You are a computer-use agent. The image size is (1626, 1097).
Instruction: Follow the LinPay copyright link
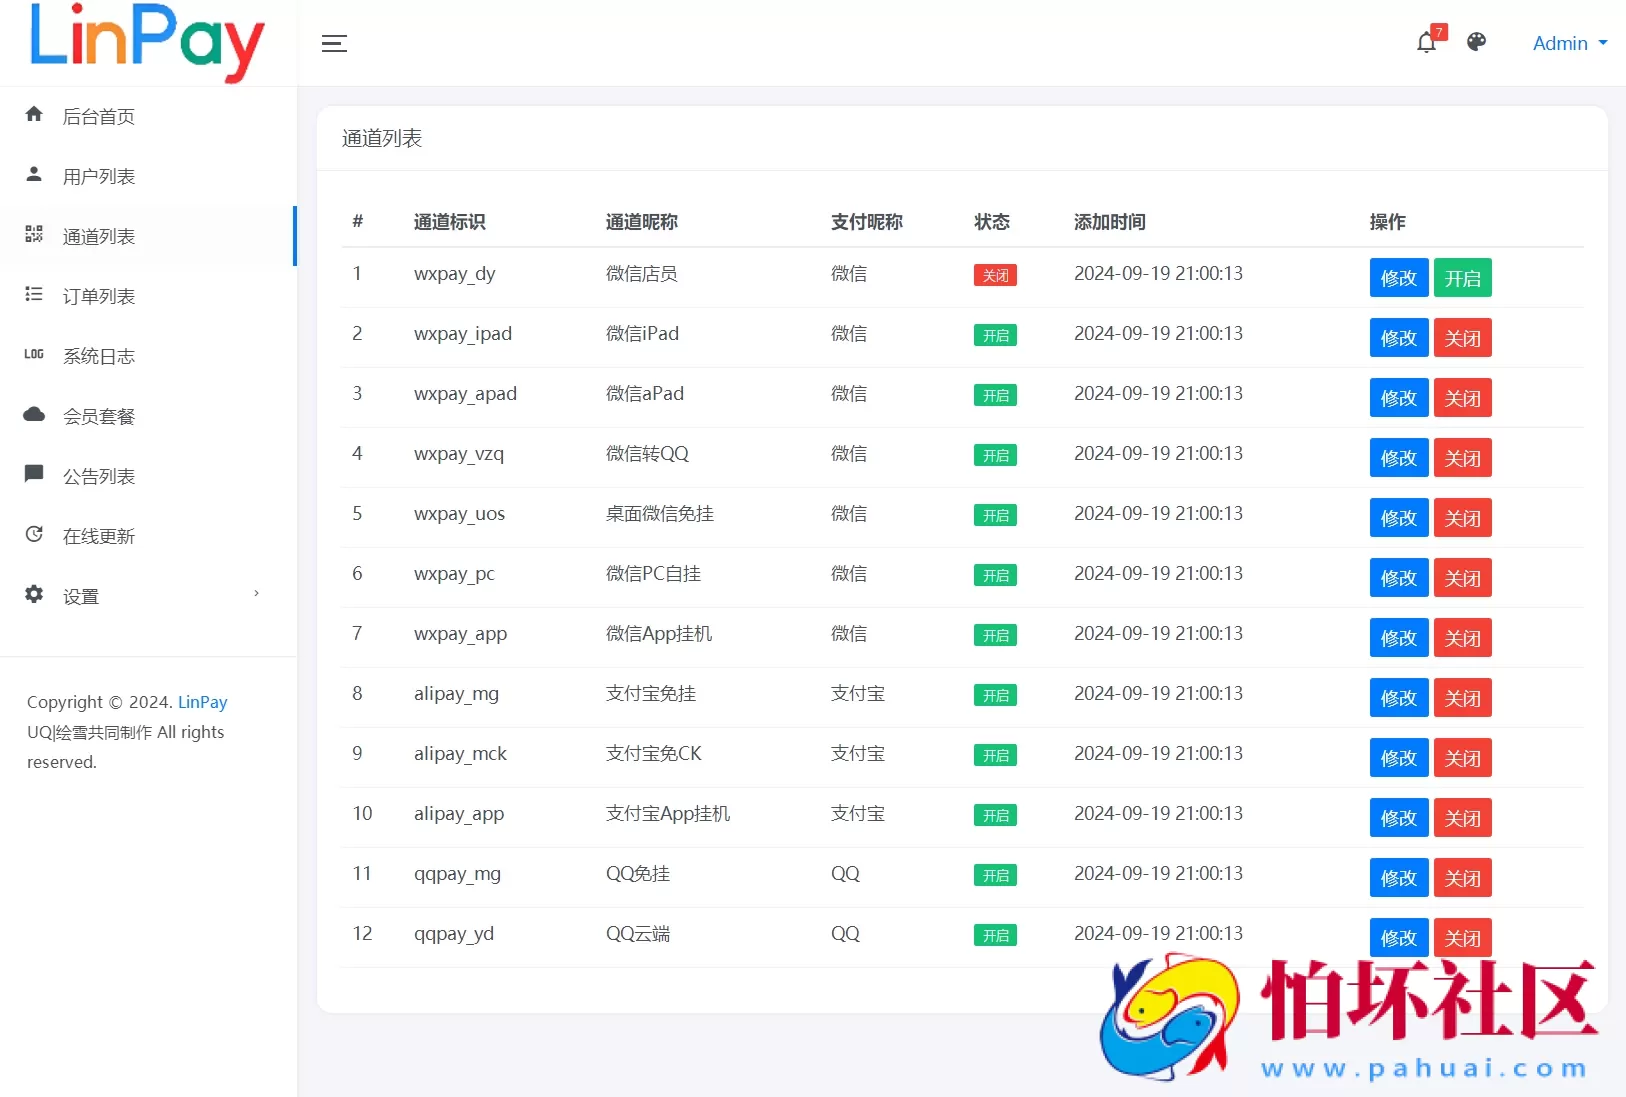202,702
